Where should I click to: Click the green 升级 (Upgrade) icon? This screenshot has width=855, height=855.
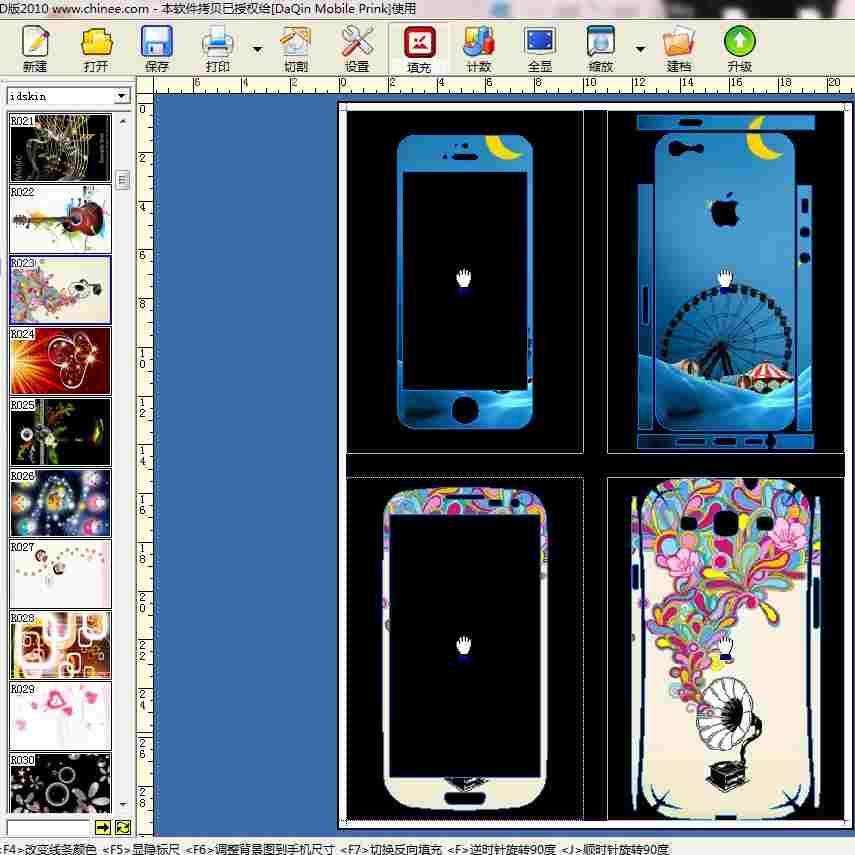tap(739, 48)
